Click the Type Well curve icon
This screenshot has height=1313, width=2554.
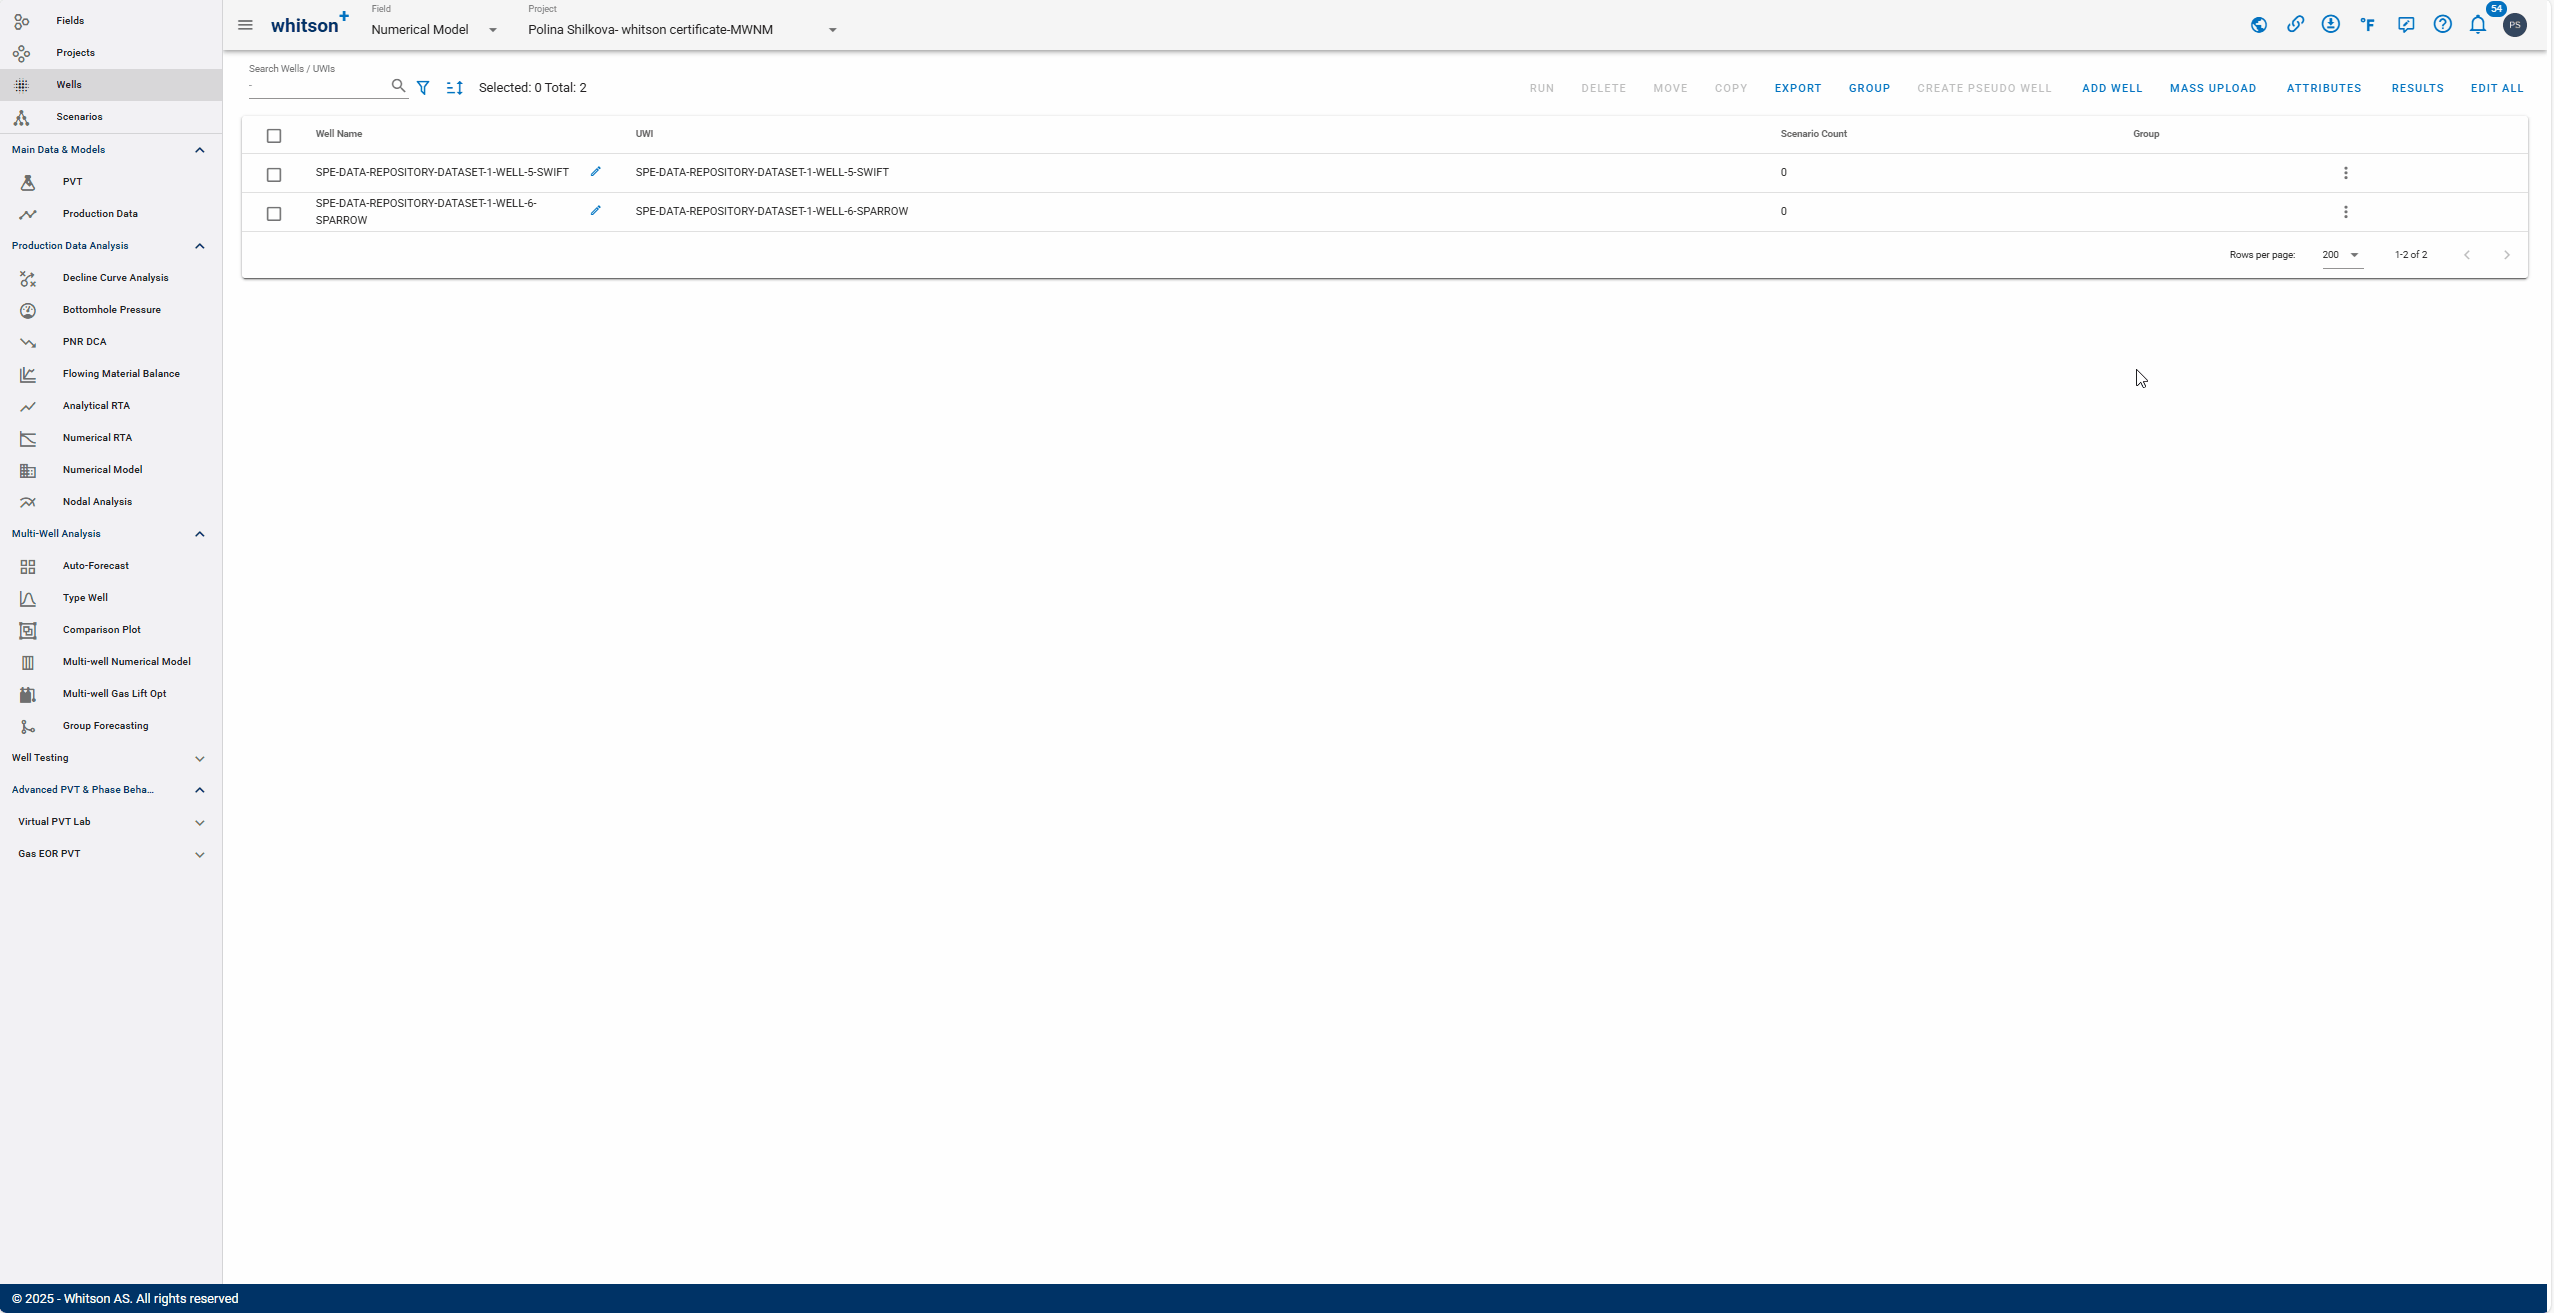28,598
